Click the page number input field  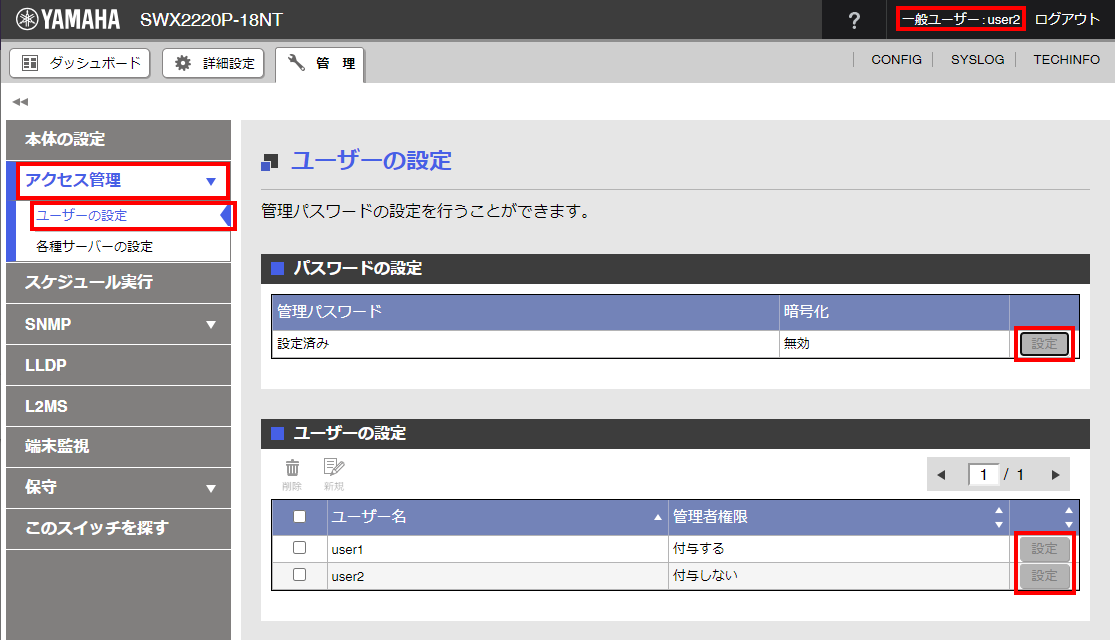(984, 475)
